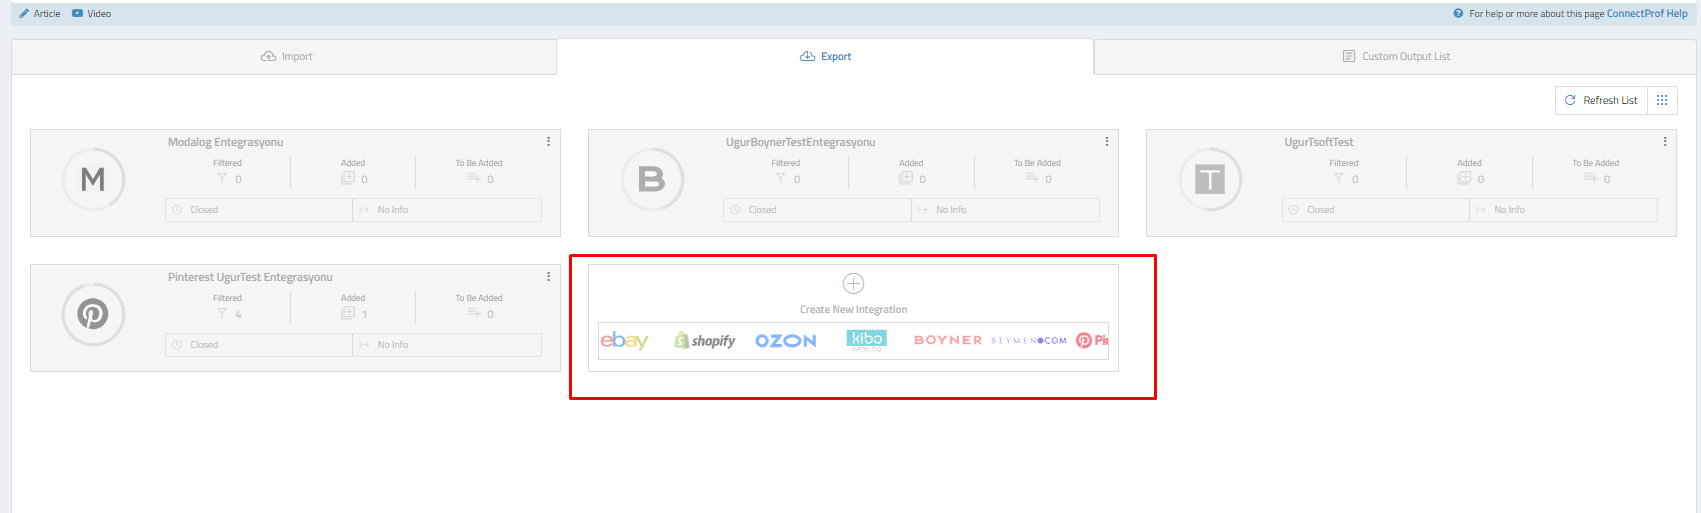Click the grid view icon beside Refresh List

pyautogui.click(x=1662, y=100)
